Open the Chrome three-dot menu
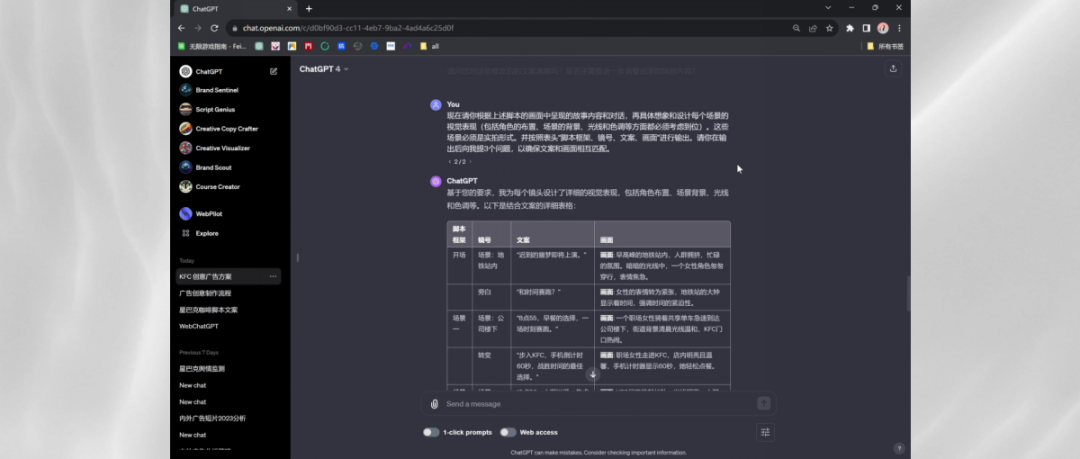Viewport: 1080px width, 459px height. click(899, 28)
